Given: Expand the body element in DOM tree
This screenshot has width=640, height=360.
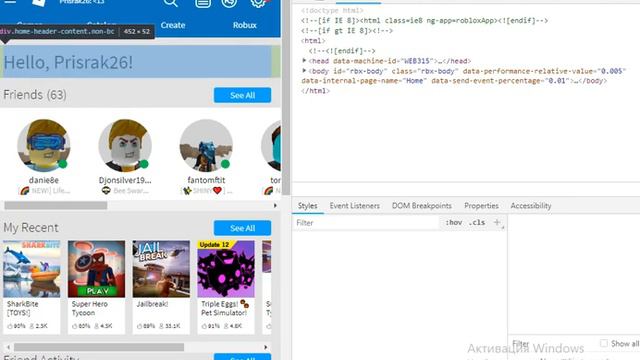Looking at the screenshot, I should (x=304, y=71).
